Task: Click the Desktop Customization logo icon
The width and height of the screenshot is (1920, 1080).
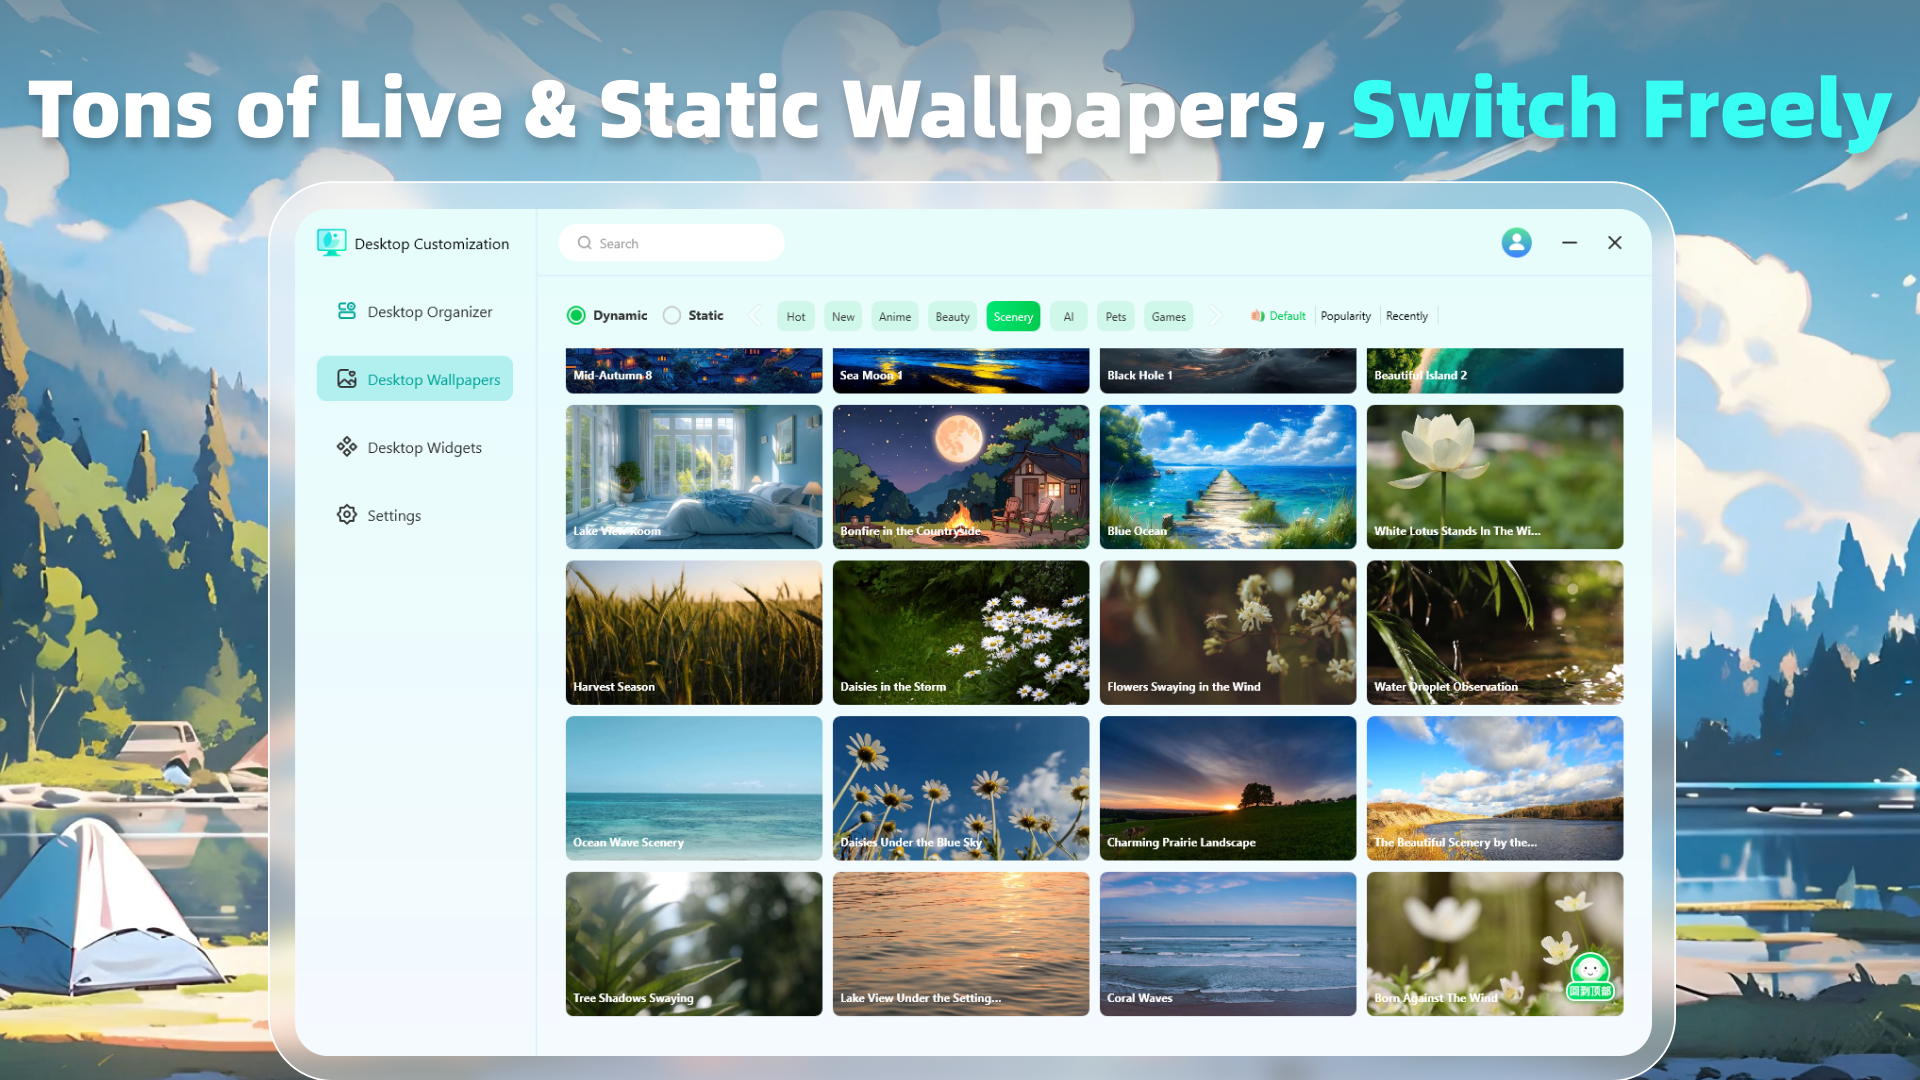Action: point(331,243)
